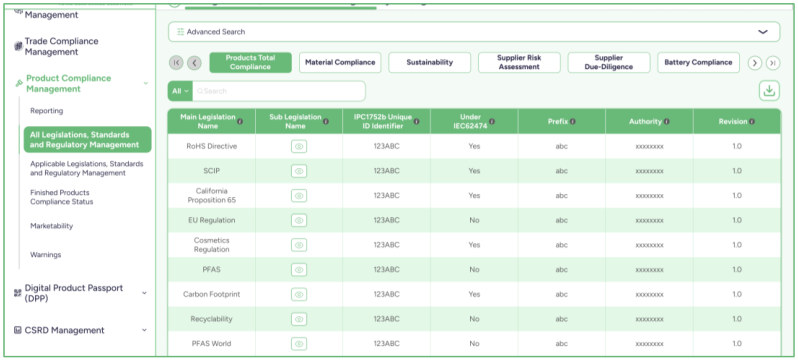
Task: Expand Digital Product Passport (DPP) chevron
Action: click(144, 293)
